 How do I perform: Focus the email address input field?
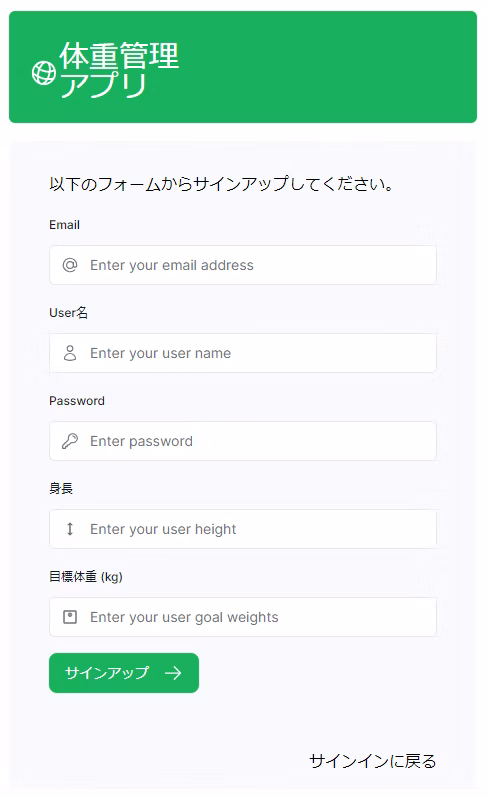(x=243, y=265)
